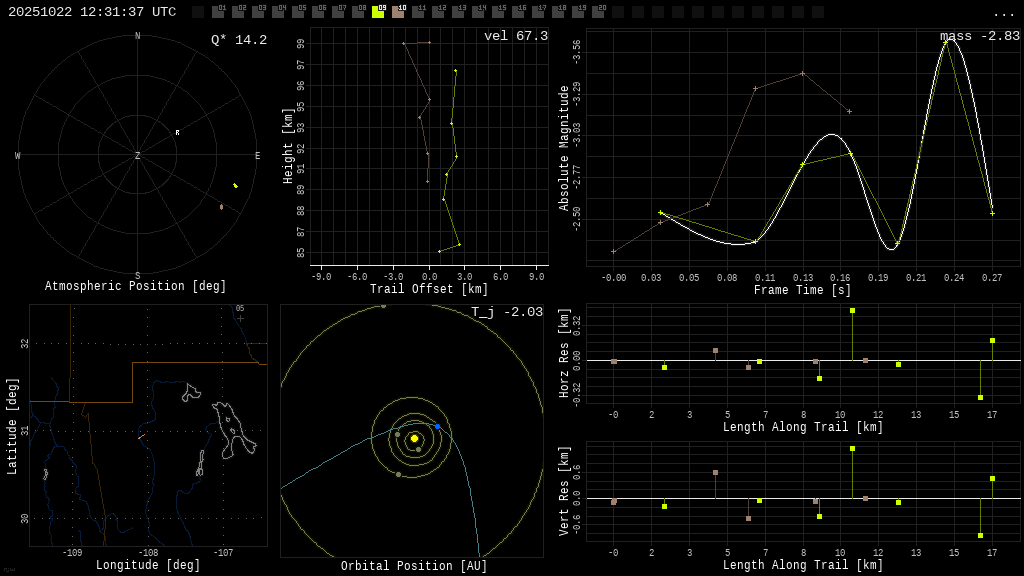Click the yellow meteor marker in sky plot
Screen dimensions: 1024x576
coord(236,185)
